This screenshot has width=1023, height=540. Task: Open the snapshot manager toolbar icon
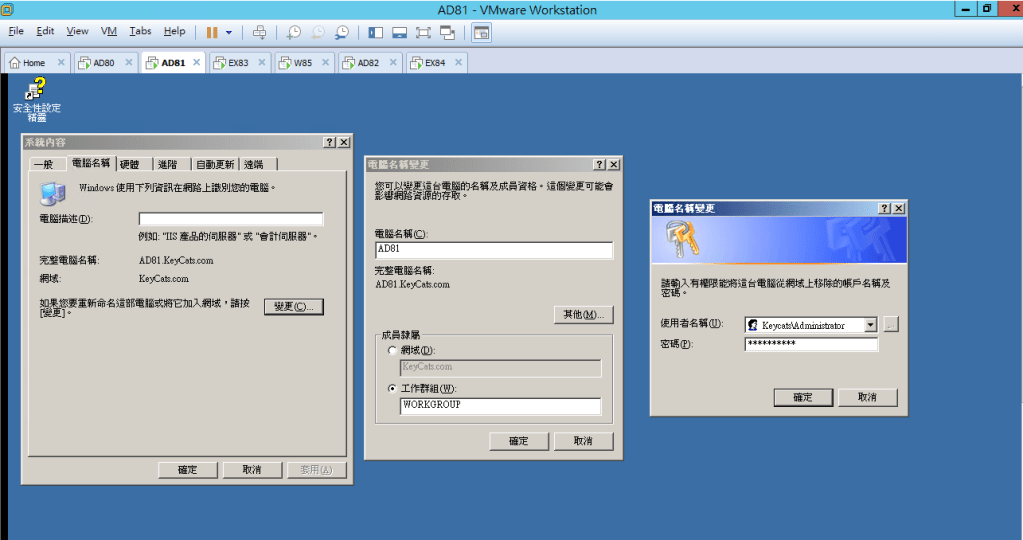pyautogui.click(x=342, y=32)
